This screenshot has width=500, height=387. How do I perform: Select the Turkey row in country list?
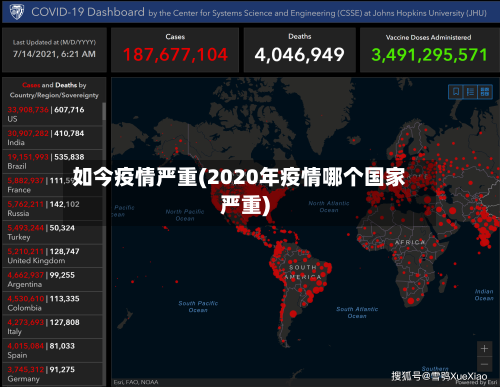coord(52,232)
